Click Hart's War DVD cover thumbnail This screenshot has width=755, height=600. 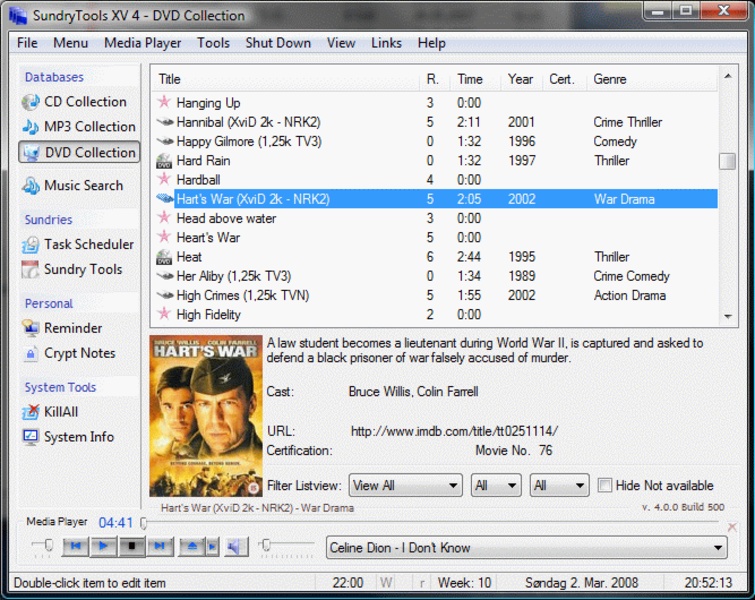(206, 416)
